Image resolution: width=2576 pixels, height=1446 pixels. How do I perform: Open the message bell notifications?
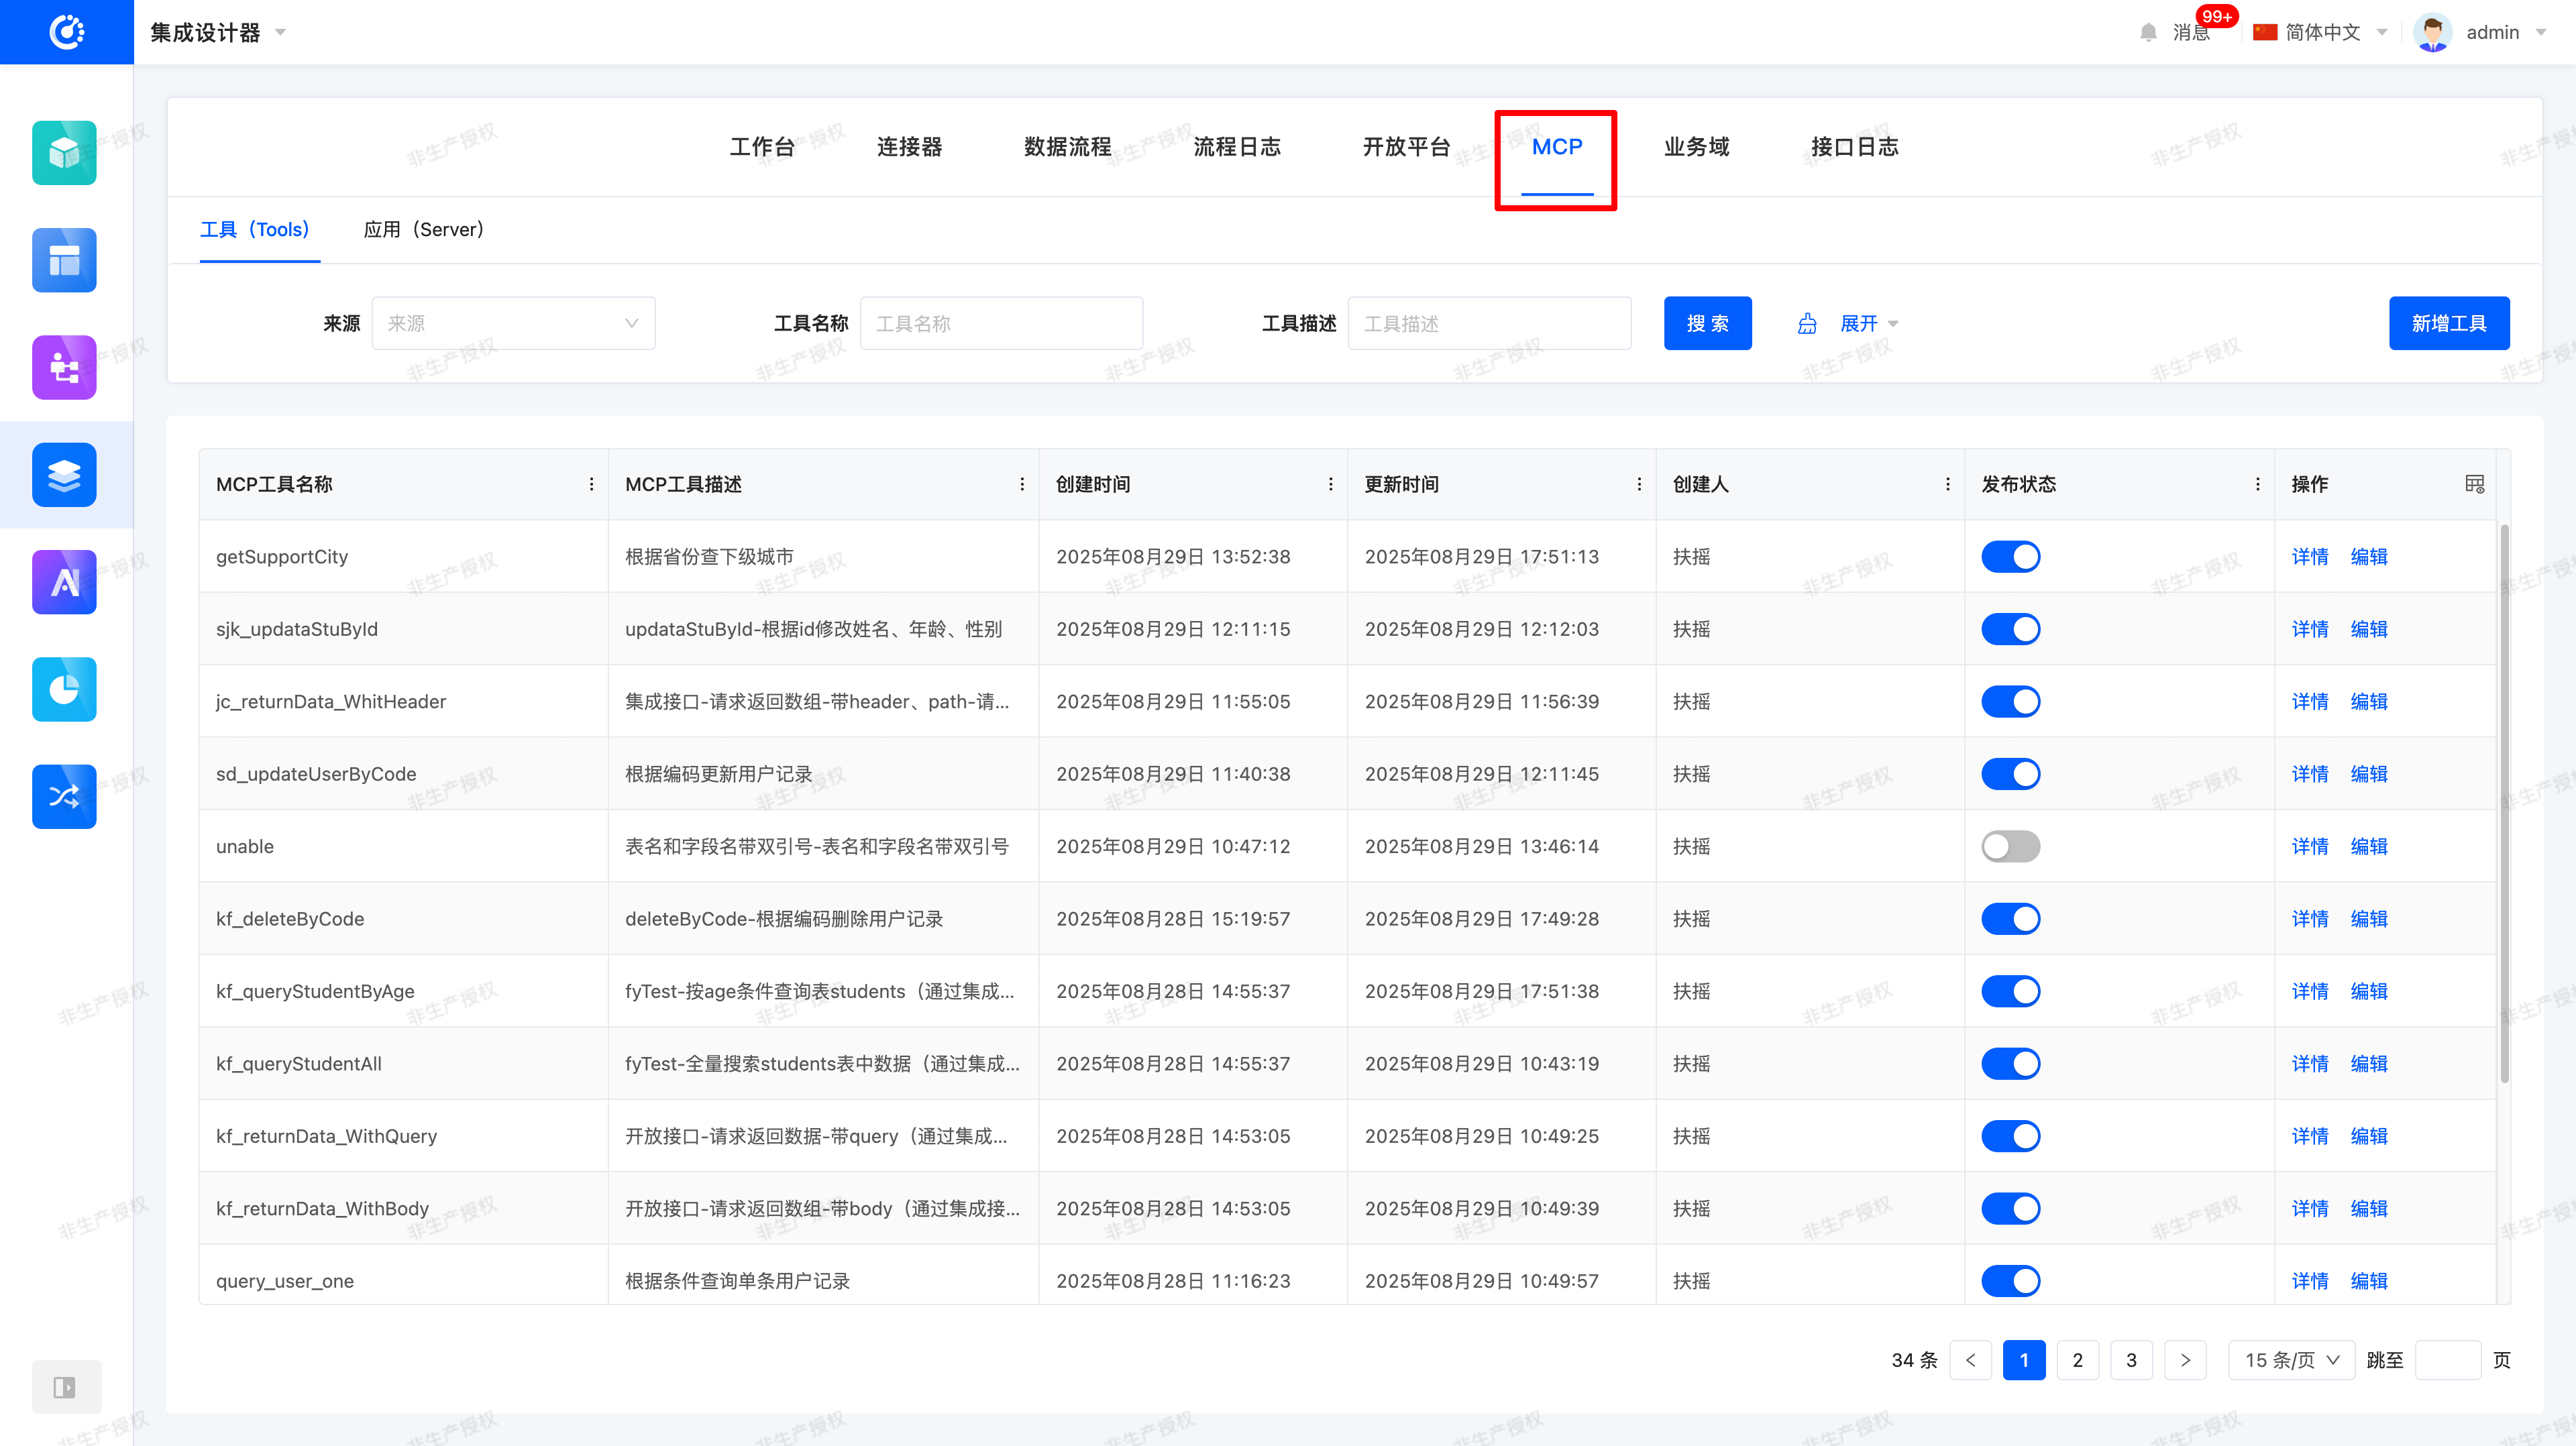[2148, 32]
